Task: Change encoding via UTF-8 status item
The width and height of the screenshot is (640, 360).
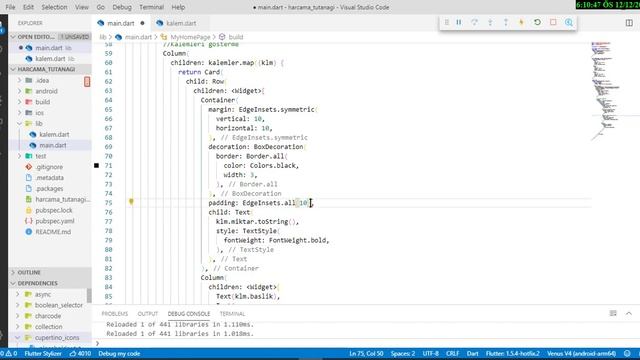Action: tap(430, 353)
